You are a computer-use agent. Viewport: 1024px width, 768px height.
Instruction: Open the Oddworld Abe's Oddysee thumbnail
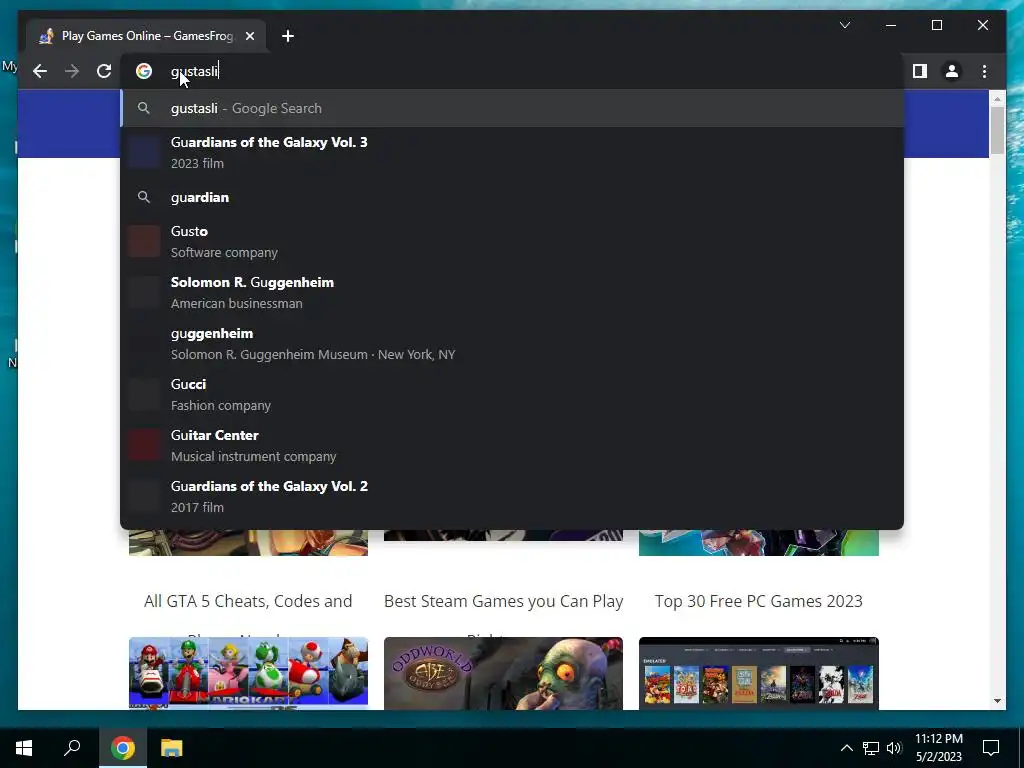coord(504,673)
